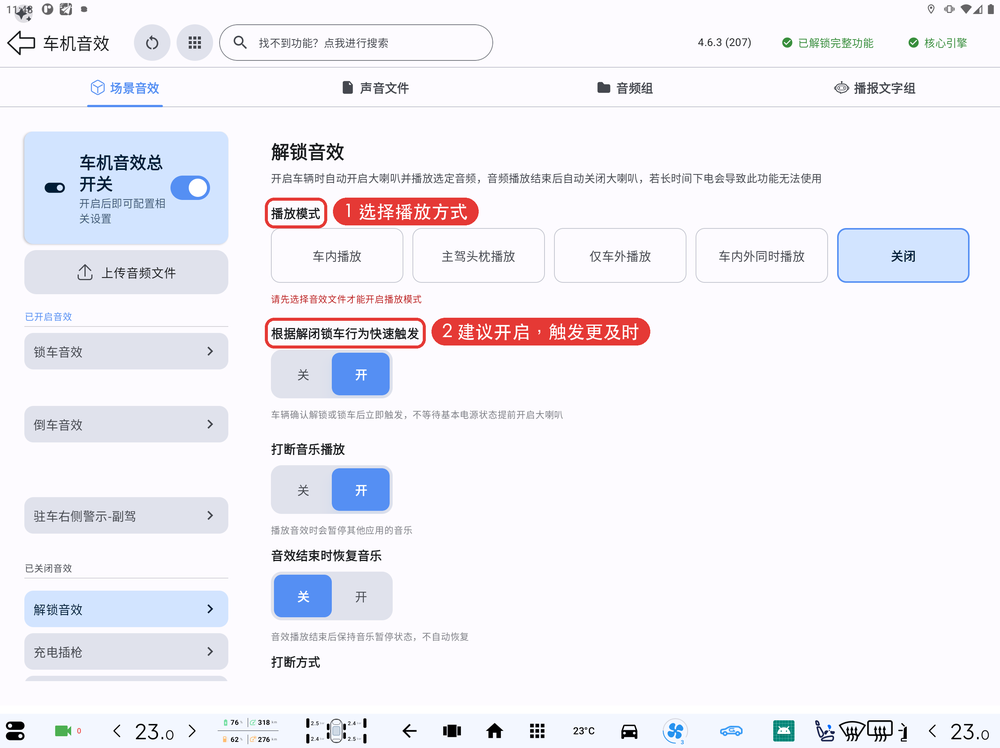Open 驻车右侧警示-副驾 row

pos(126,515)
